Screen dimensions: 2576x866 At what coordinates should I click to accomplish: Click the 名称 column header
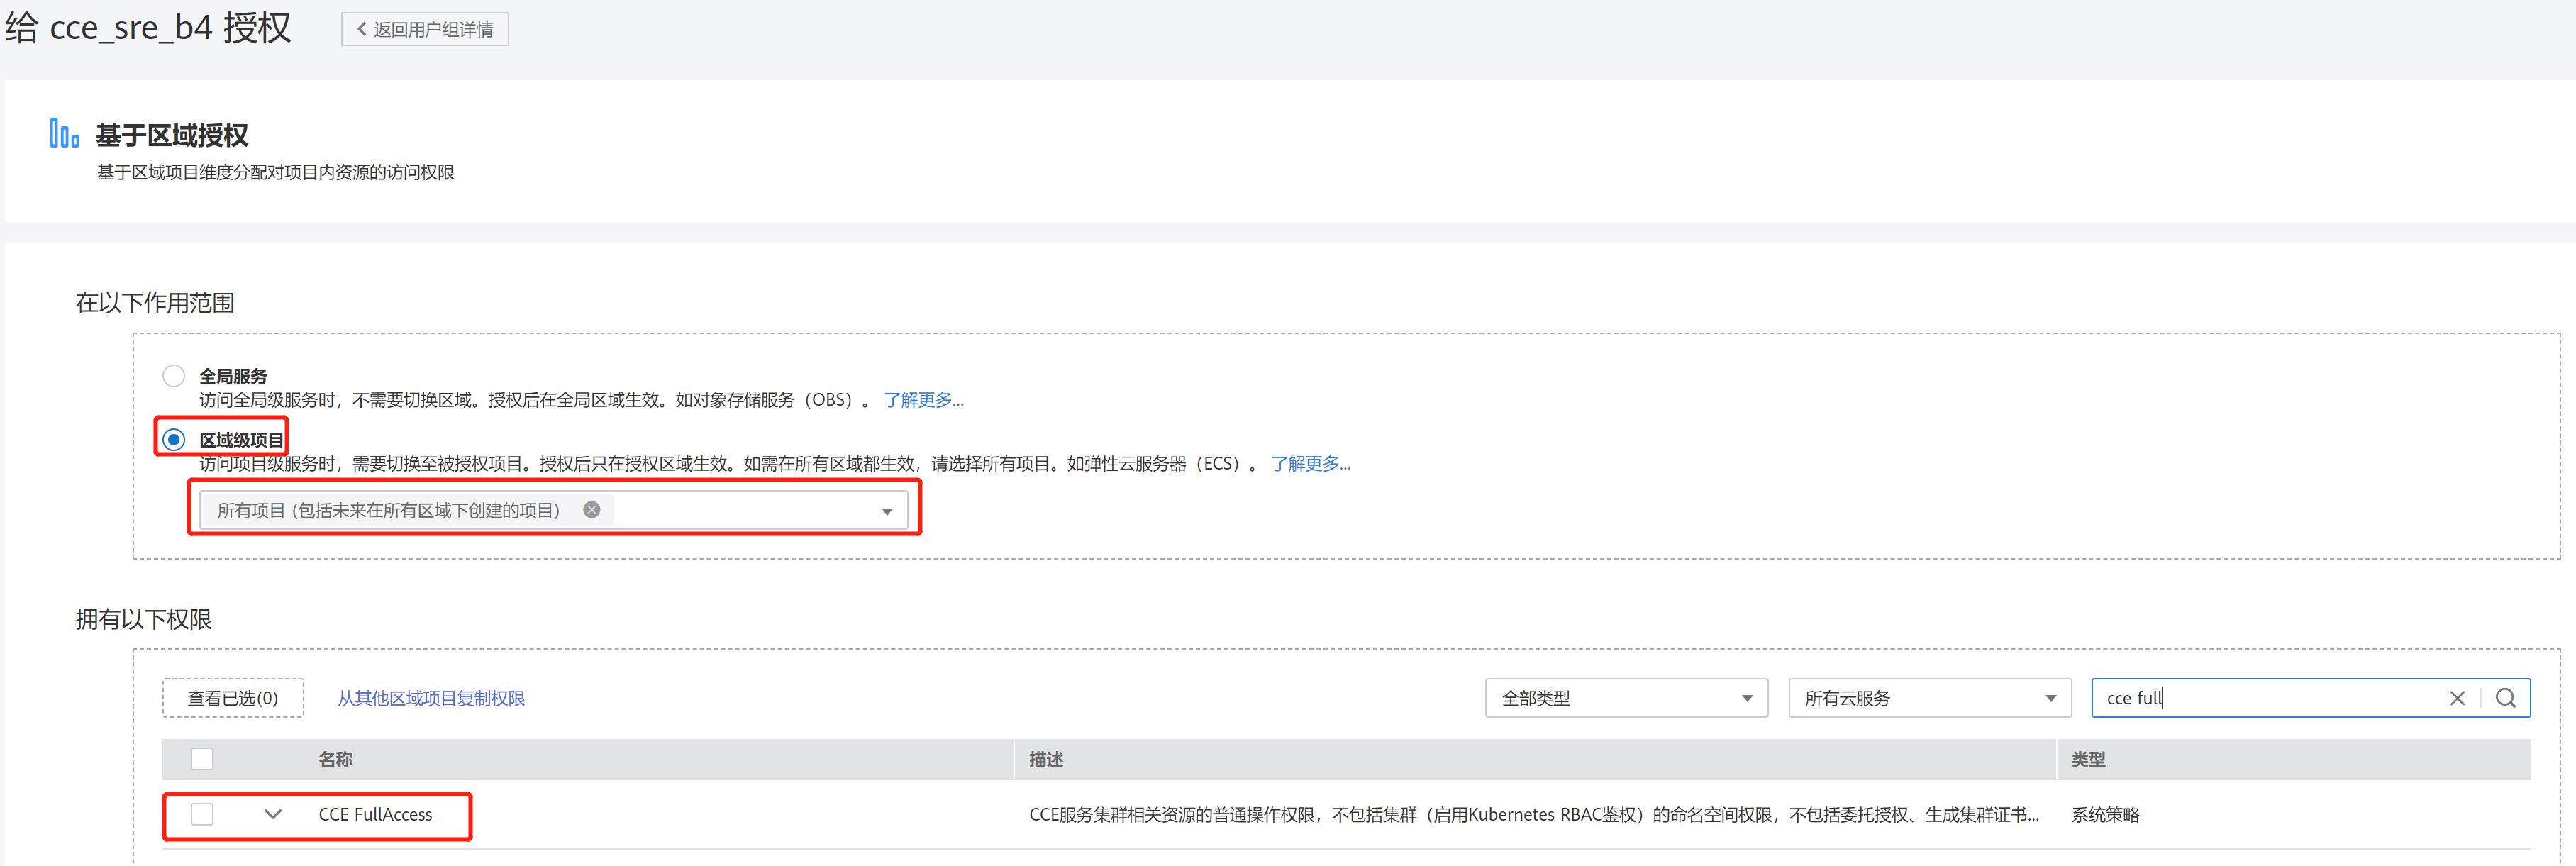335,759
